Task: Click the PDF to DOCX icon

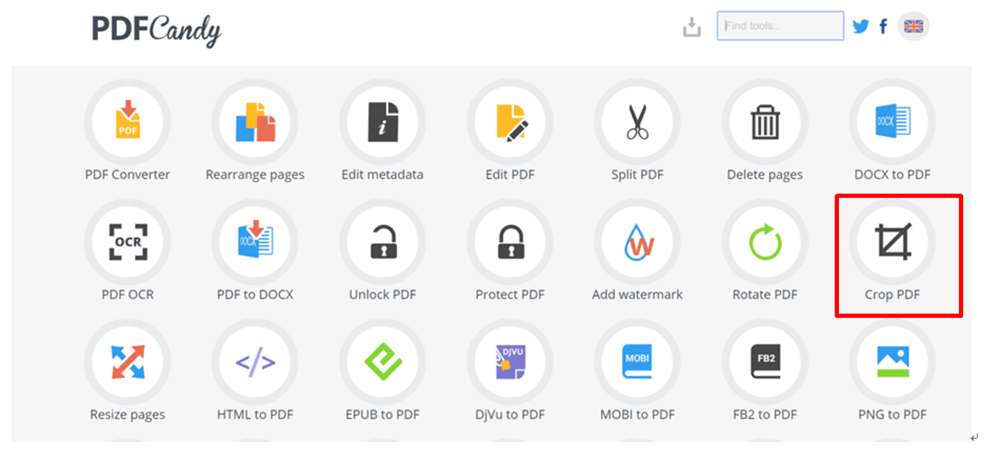Action: click(x=255, y=242)
